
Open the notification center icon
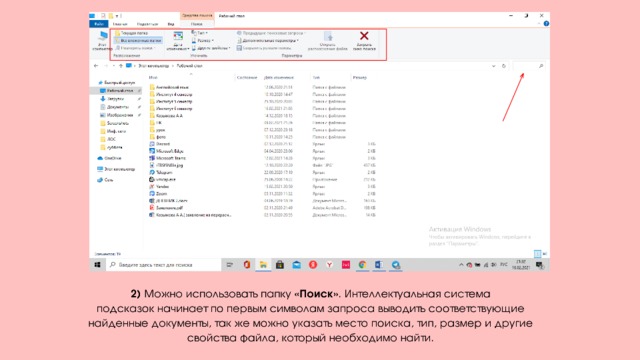click(x=540, y=265)
